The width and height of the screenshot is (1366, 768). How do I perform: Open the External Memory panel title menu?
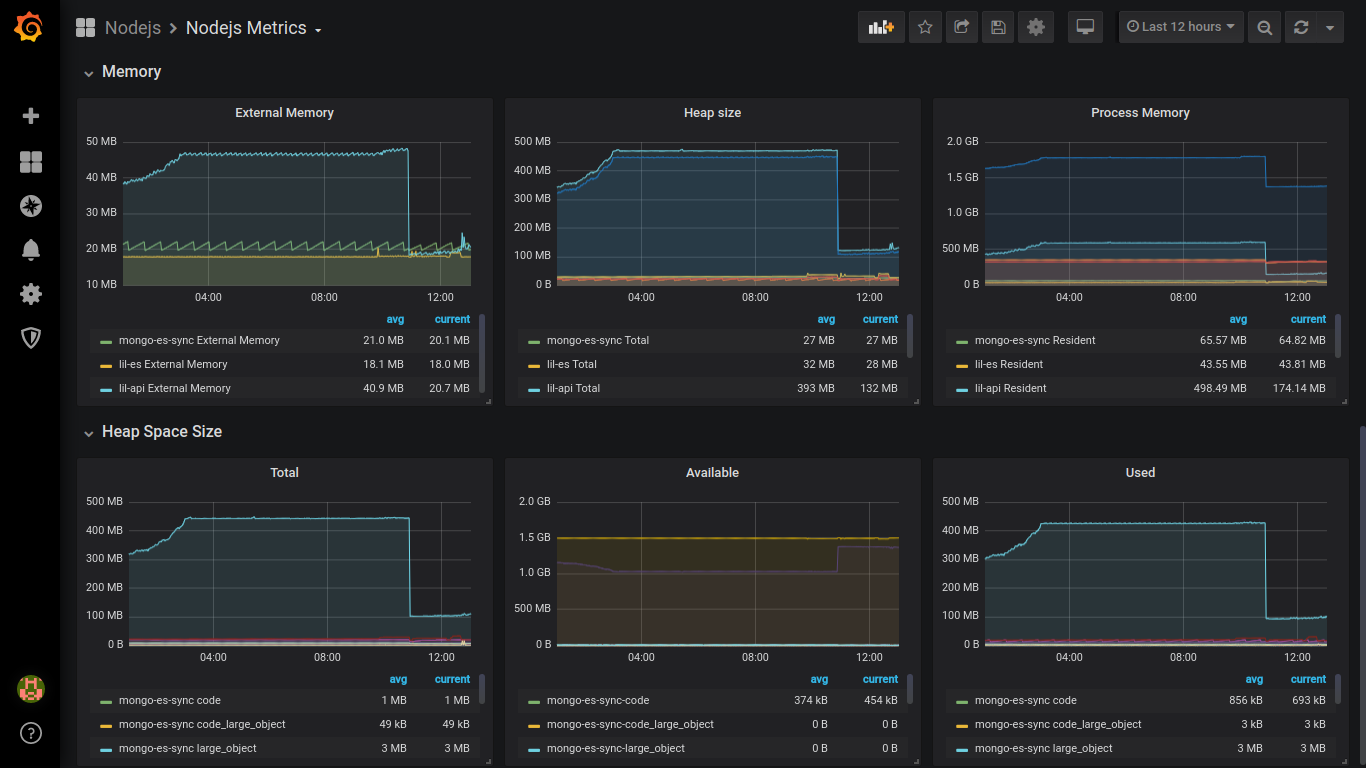[x=284, y=113]
